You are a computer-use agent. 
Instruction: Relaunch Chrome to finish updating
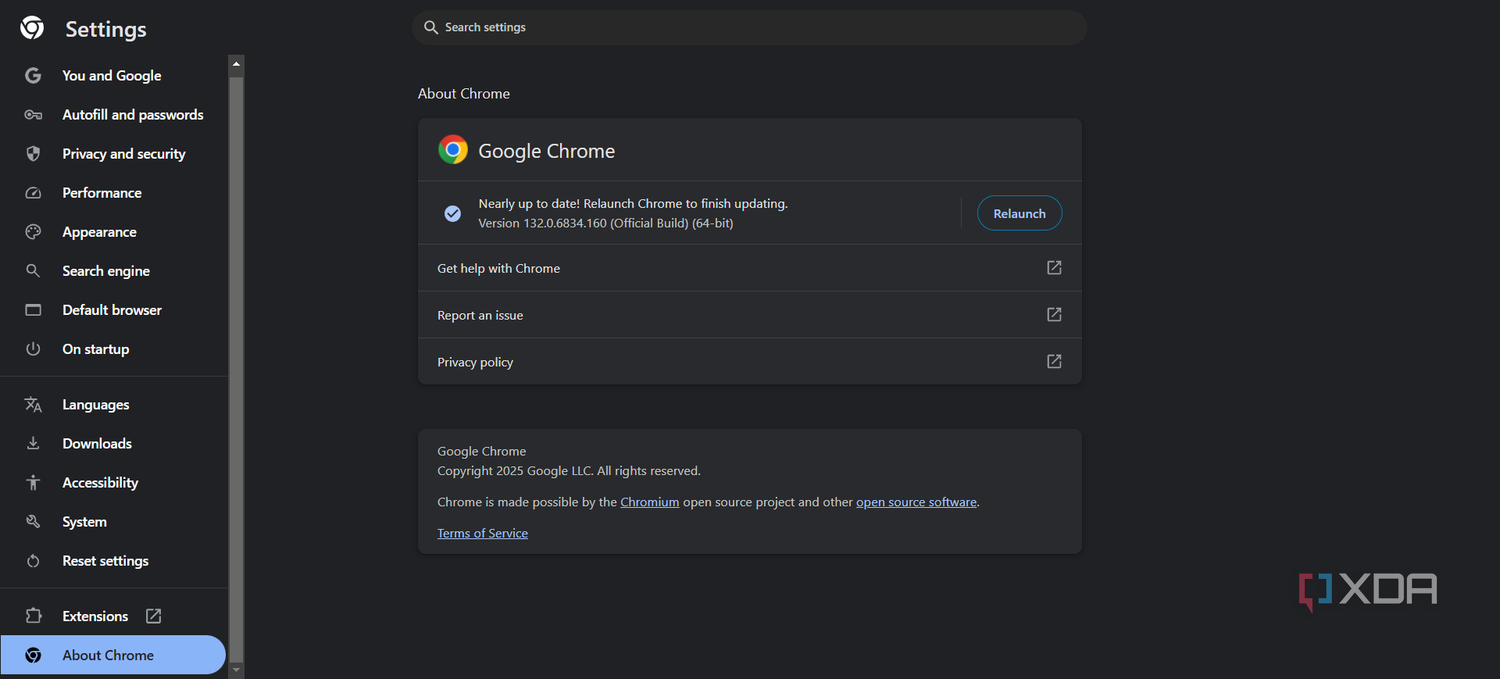click(x=1019, y=213)
